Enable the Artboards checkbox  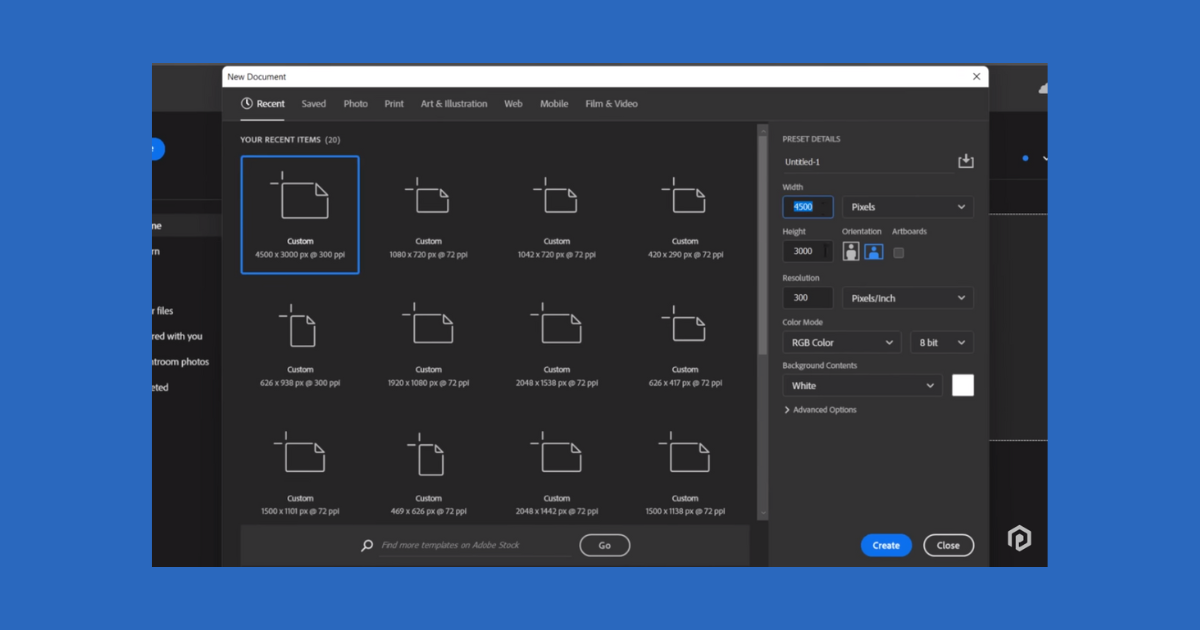[898, 253]
